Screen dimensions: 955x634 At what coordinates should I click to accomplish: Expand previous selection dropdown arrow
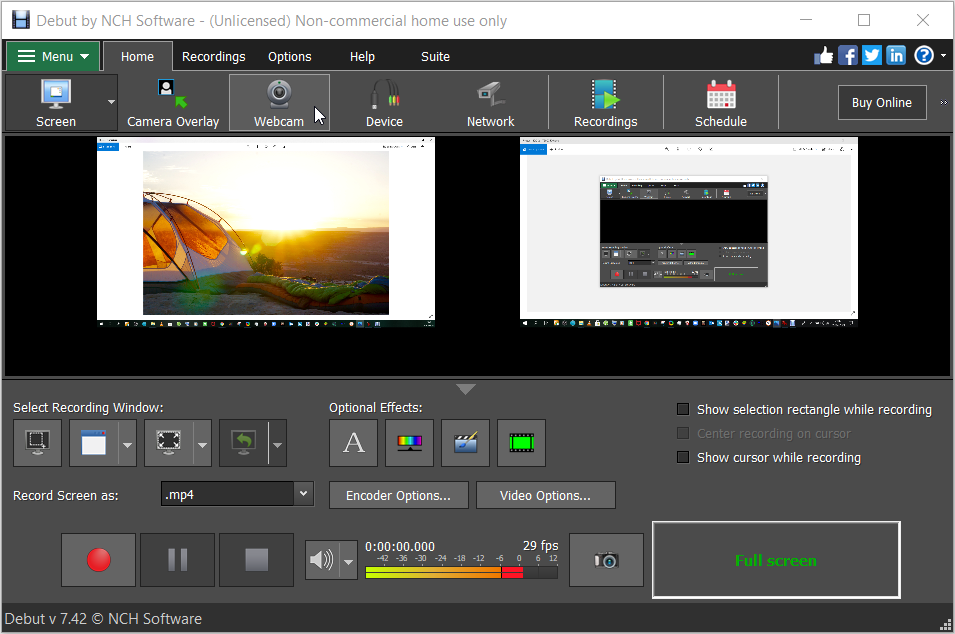tap(278, 445)
